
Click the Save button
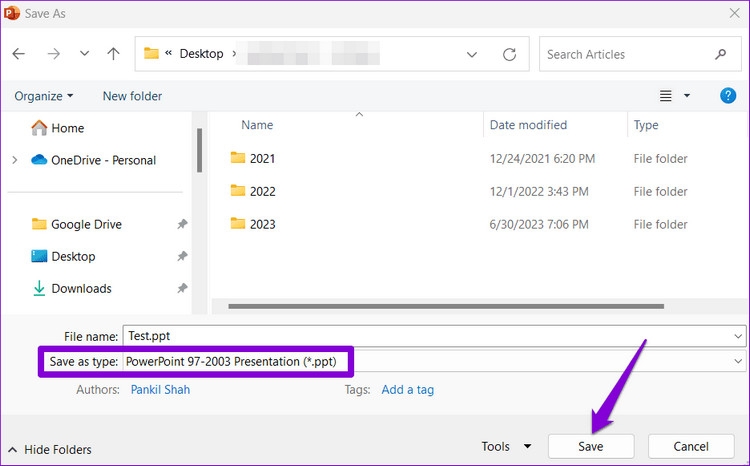591,446
